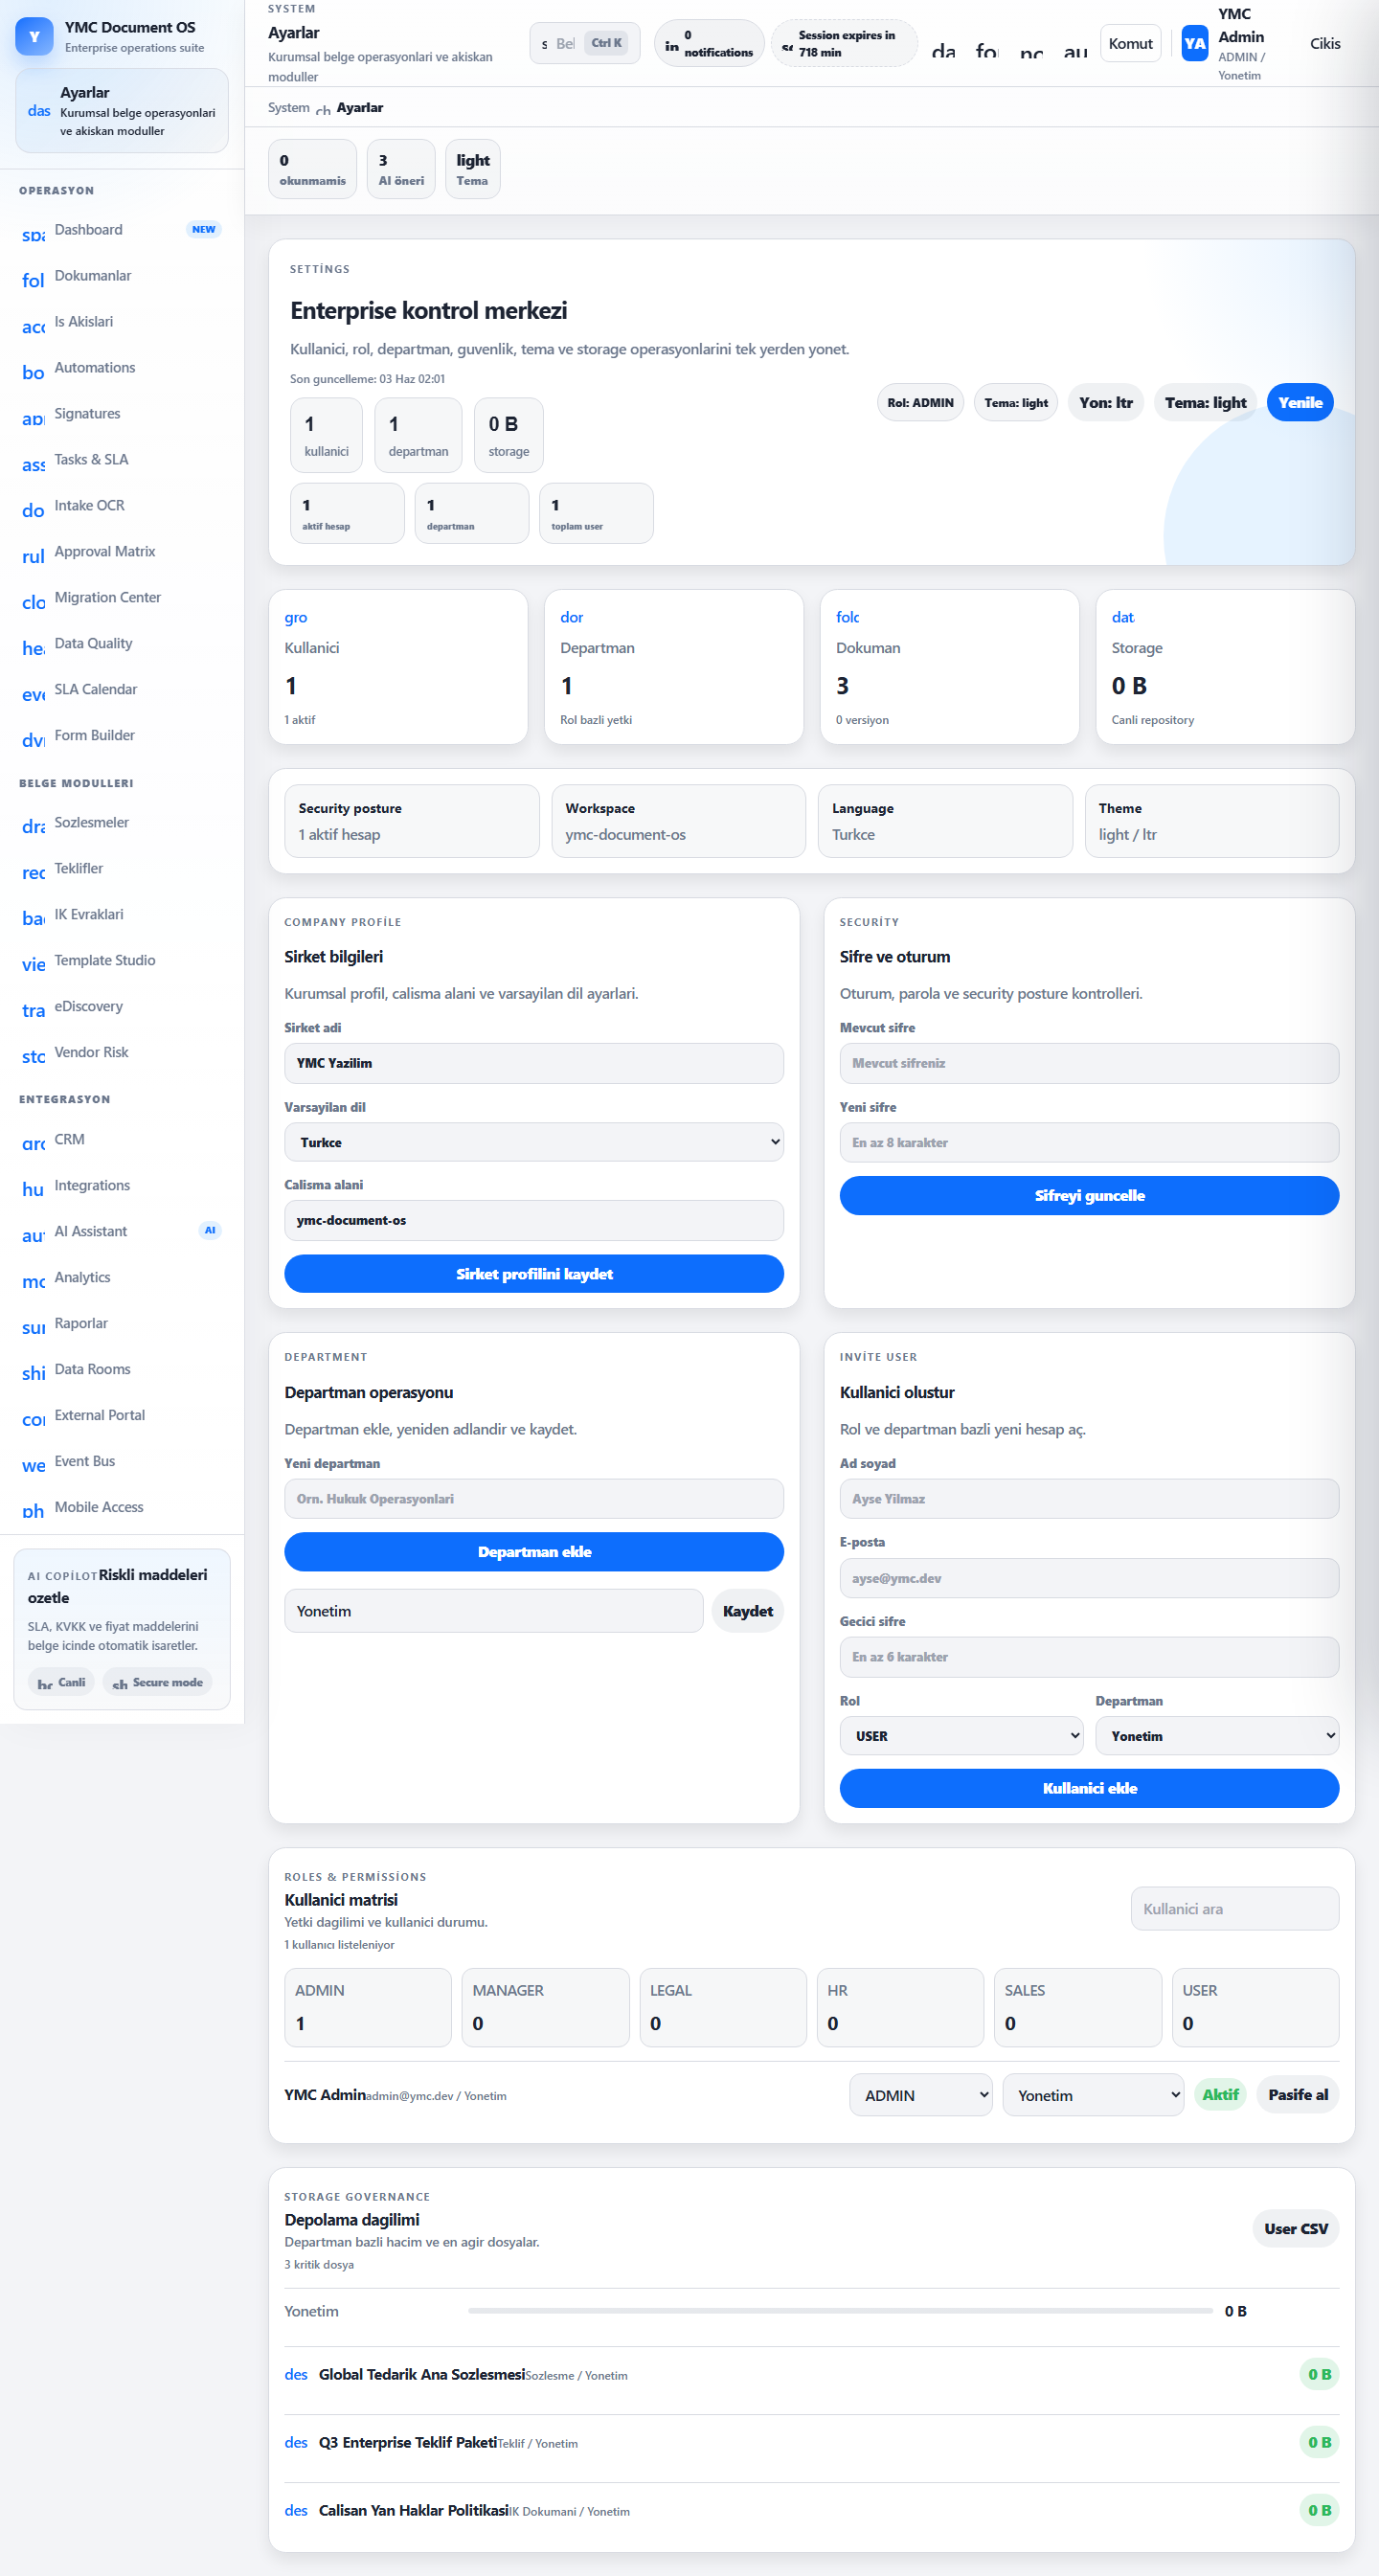Click Global Tedarik Ana Sozlesmesi row

coord(811,2375)
